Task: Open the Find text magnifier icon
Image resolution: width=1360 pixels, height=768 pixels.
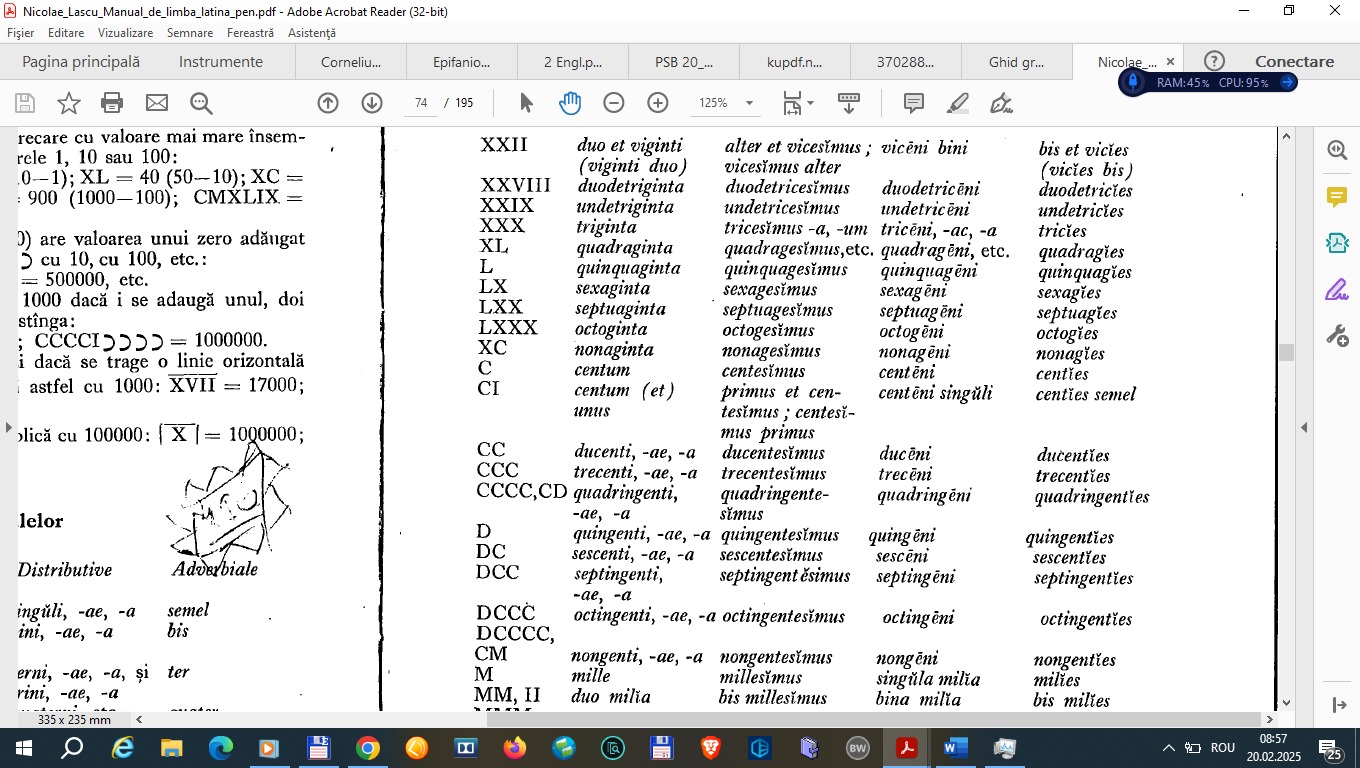Action: coord(201,103)
